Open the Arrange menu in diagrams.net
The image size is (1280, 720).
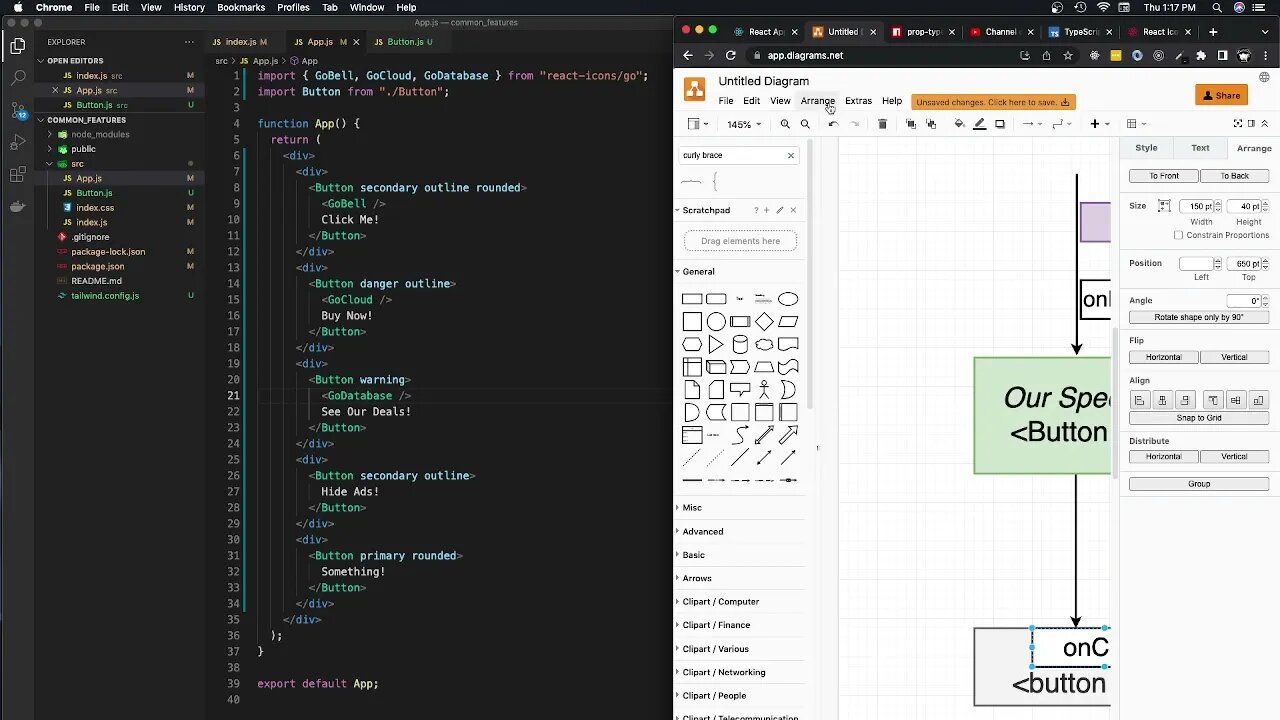pos(817,101)
